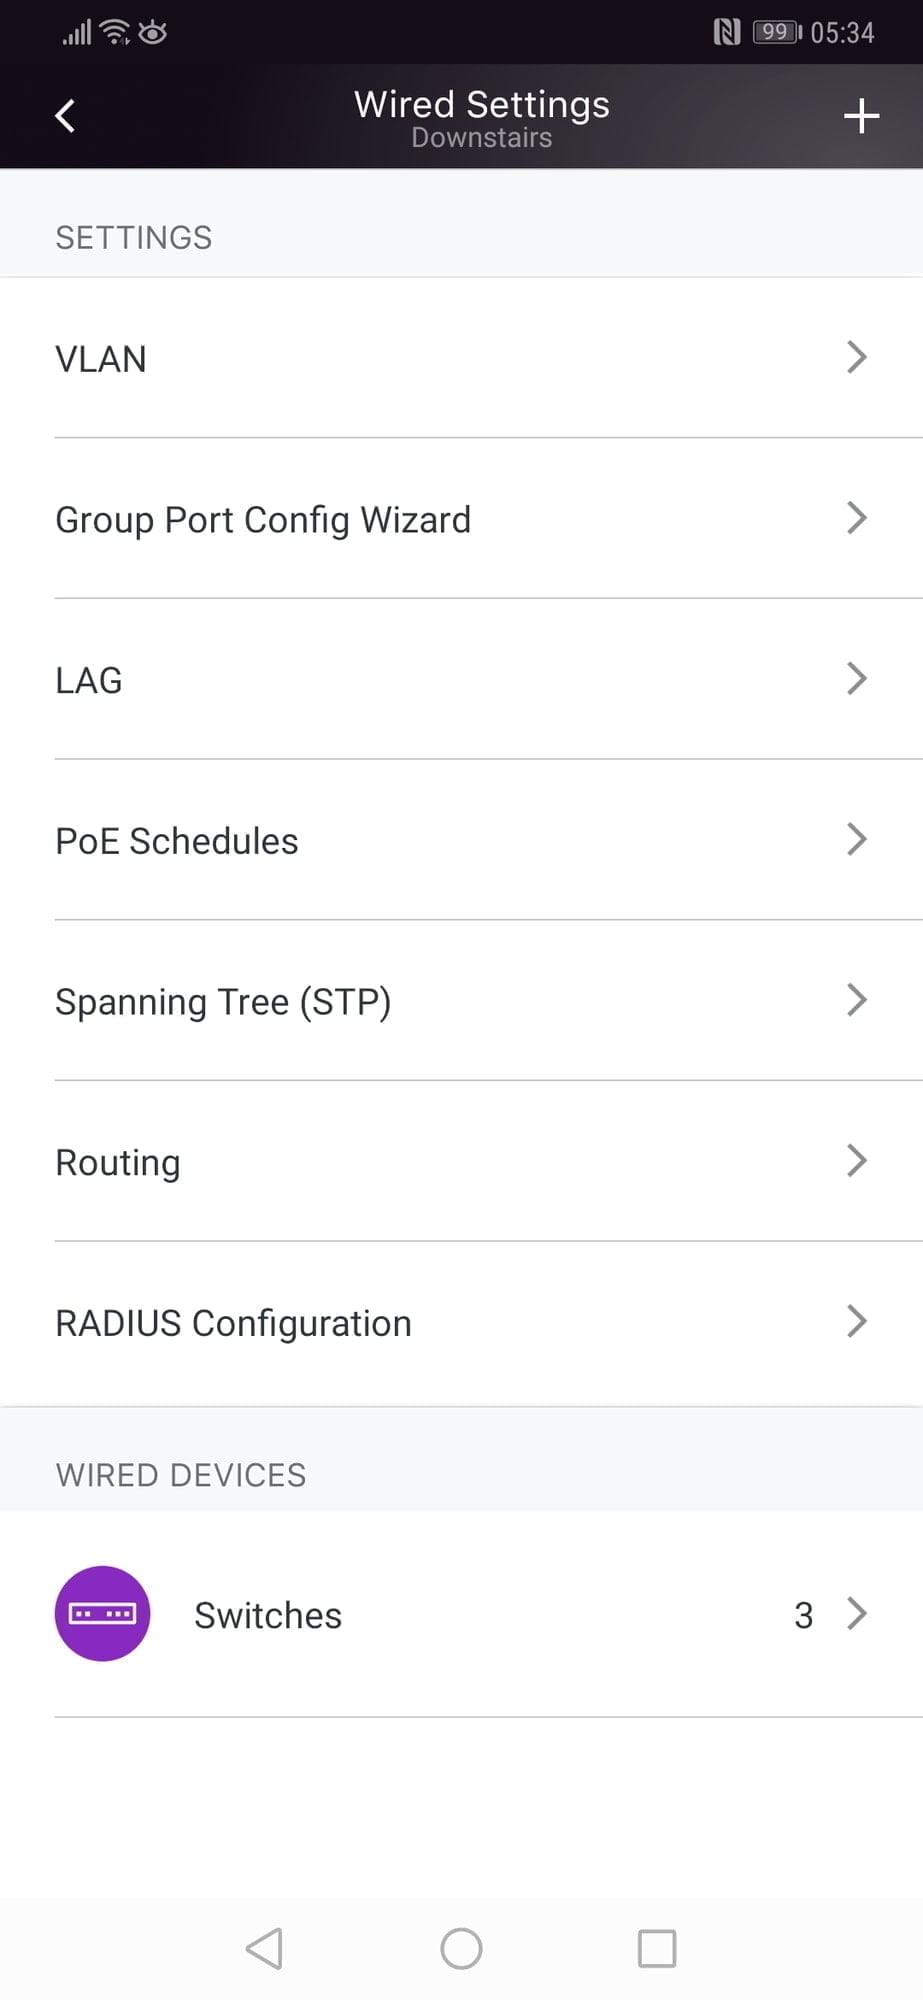
Task: Expand Routing with its arrow
Action: coord(856,1160)
